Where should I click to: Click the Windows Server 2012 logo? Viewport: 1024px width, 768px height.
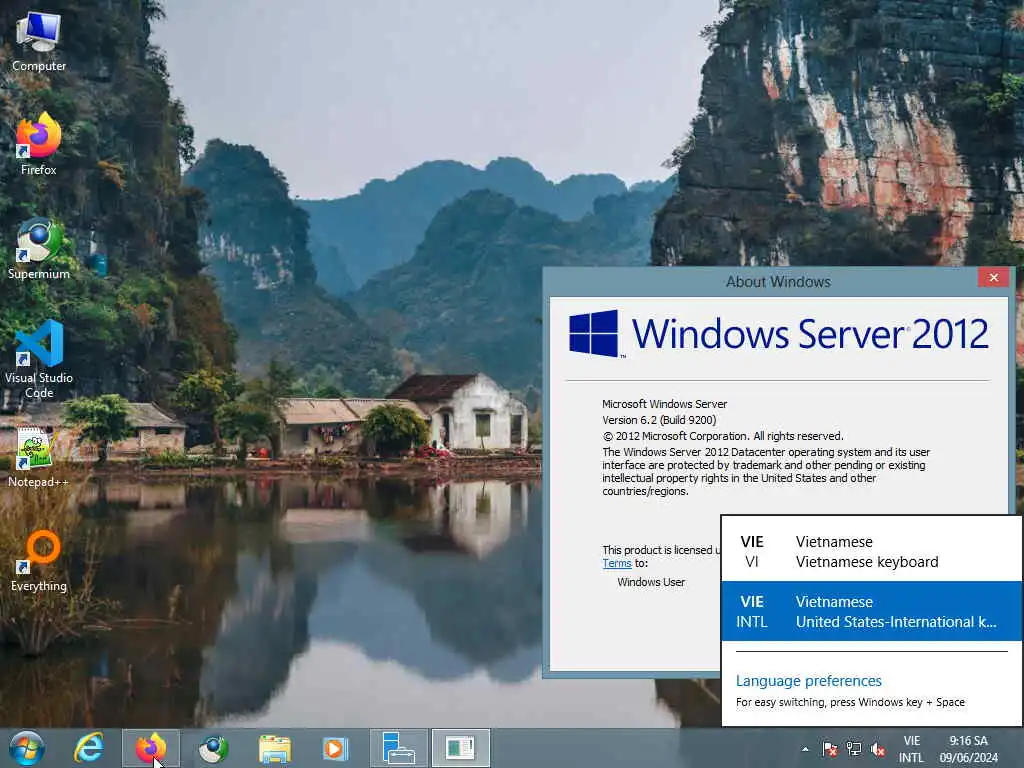click(778, 334)
